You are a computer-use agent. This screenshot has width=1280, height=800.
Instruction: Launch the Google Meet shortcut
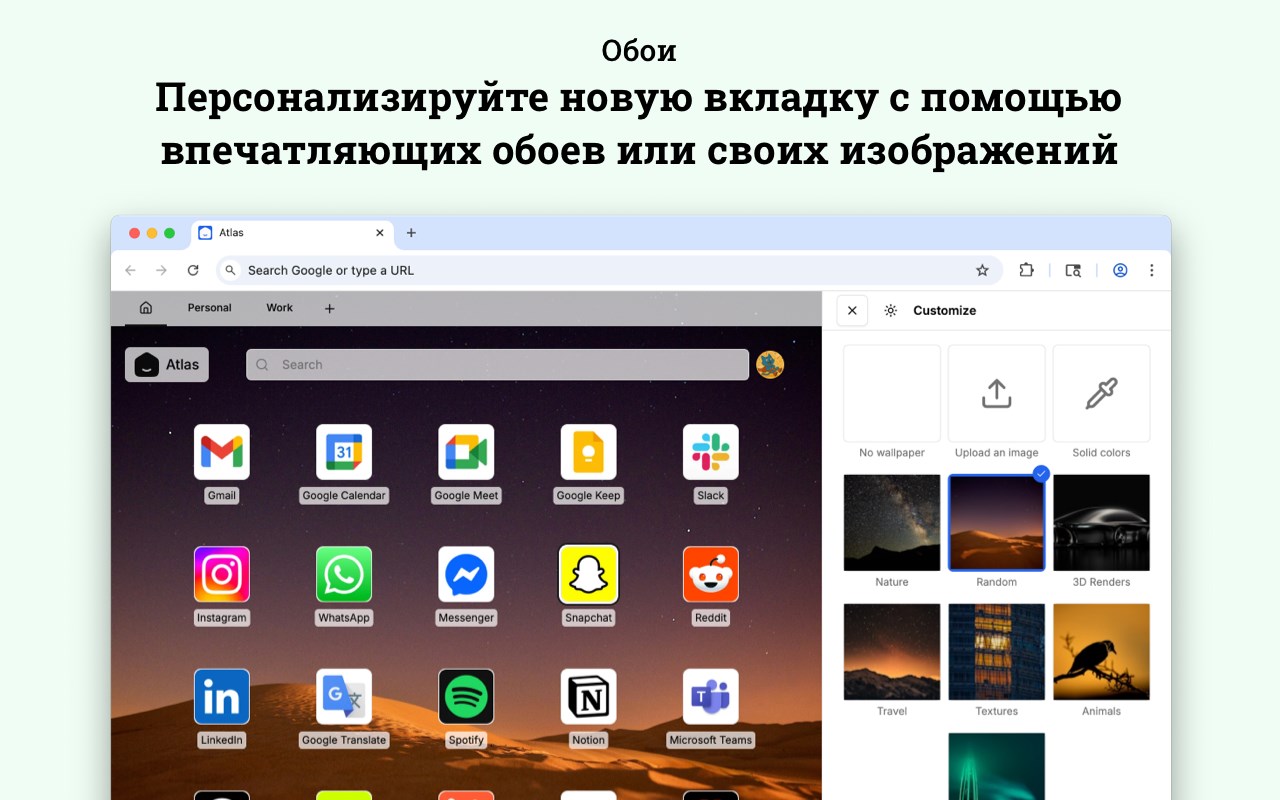point(466,452)
